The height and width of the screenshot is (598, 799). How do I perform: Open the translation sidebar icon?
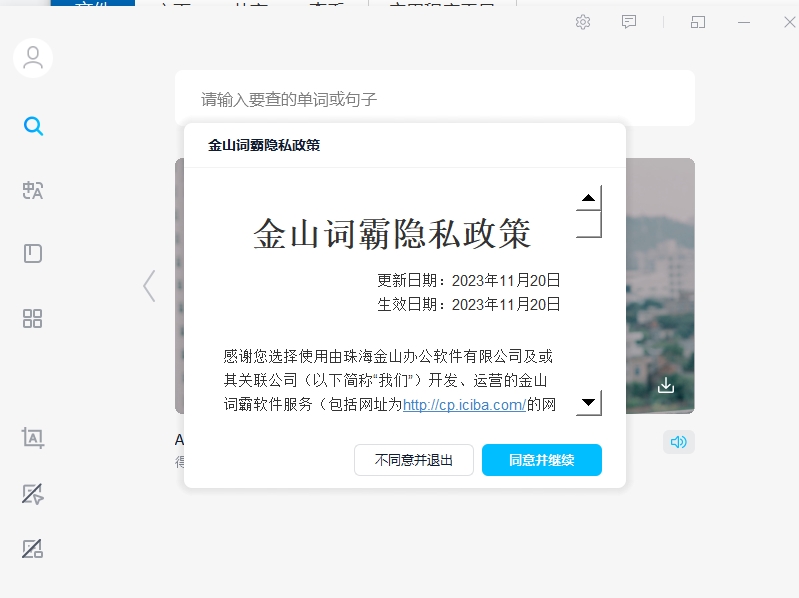click(x=33, y=191)
